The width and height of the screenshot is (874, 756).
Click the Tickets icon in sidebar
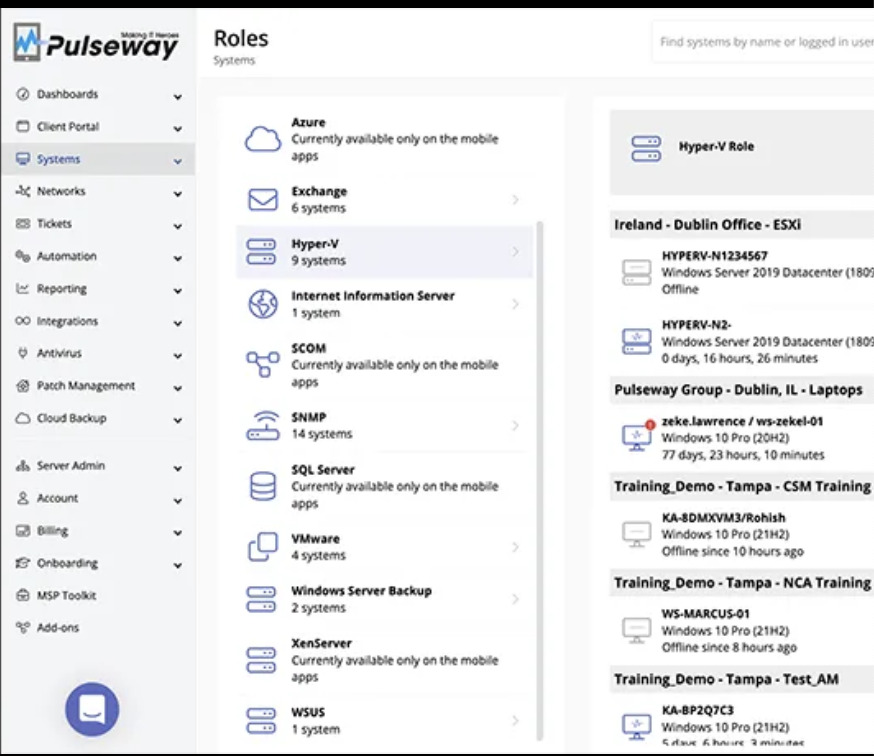pyautogui.click(x=22, y=224)
